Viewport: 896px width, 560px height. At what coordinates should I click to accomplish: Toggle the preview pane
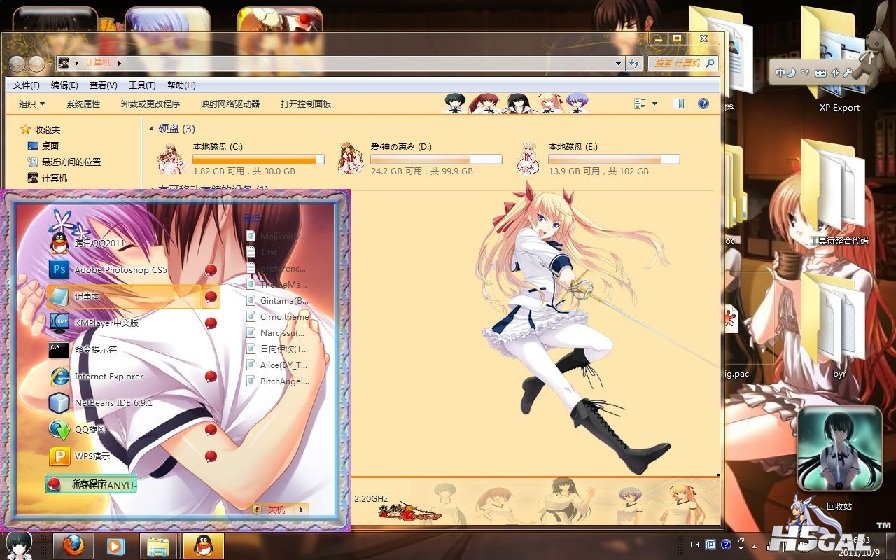pos(679,103)
